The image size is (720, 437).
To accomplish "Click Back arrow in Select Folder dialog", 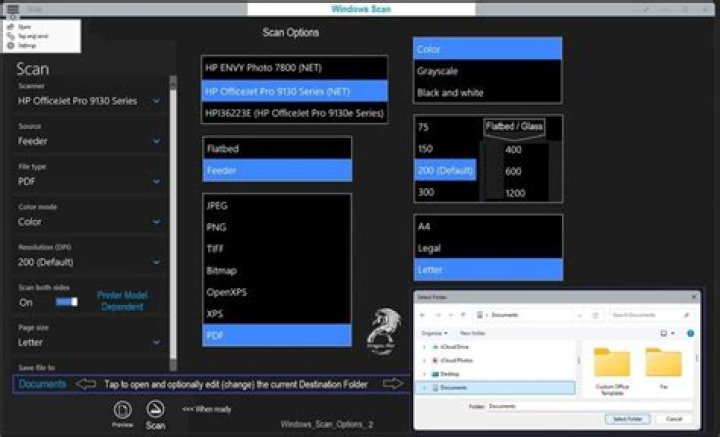I will click(x=423, y=315).
